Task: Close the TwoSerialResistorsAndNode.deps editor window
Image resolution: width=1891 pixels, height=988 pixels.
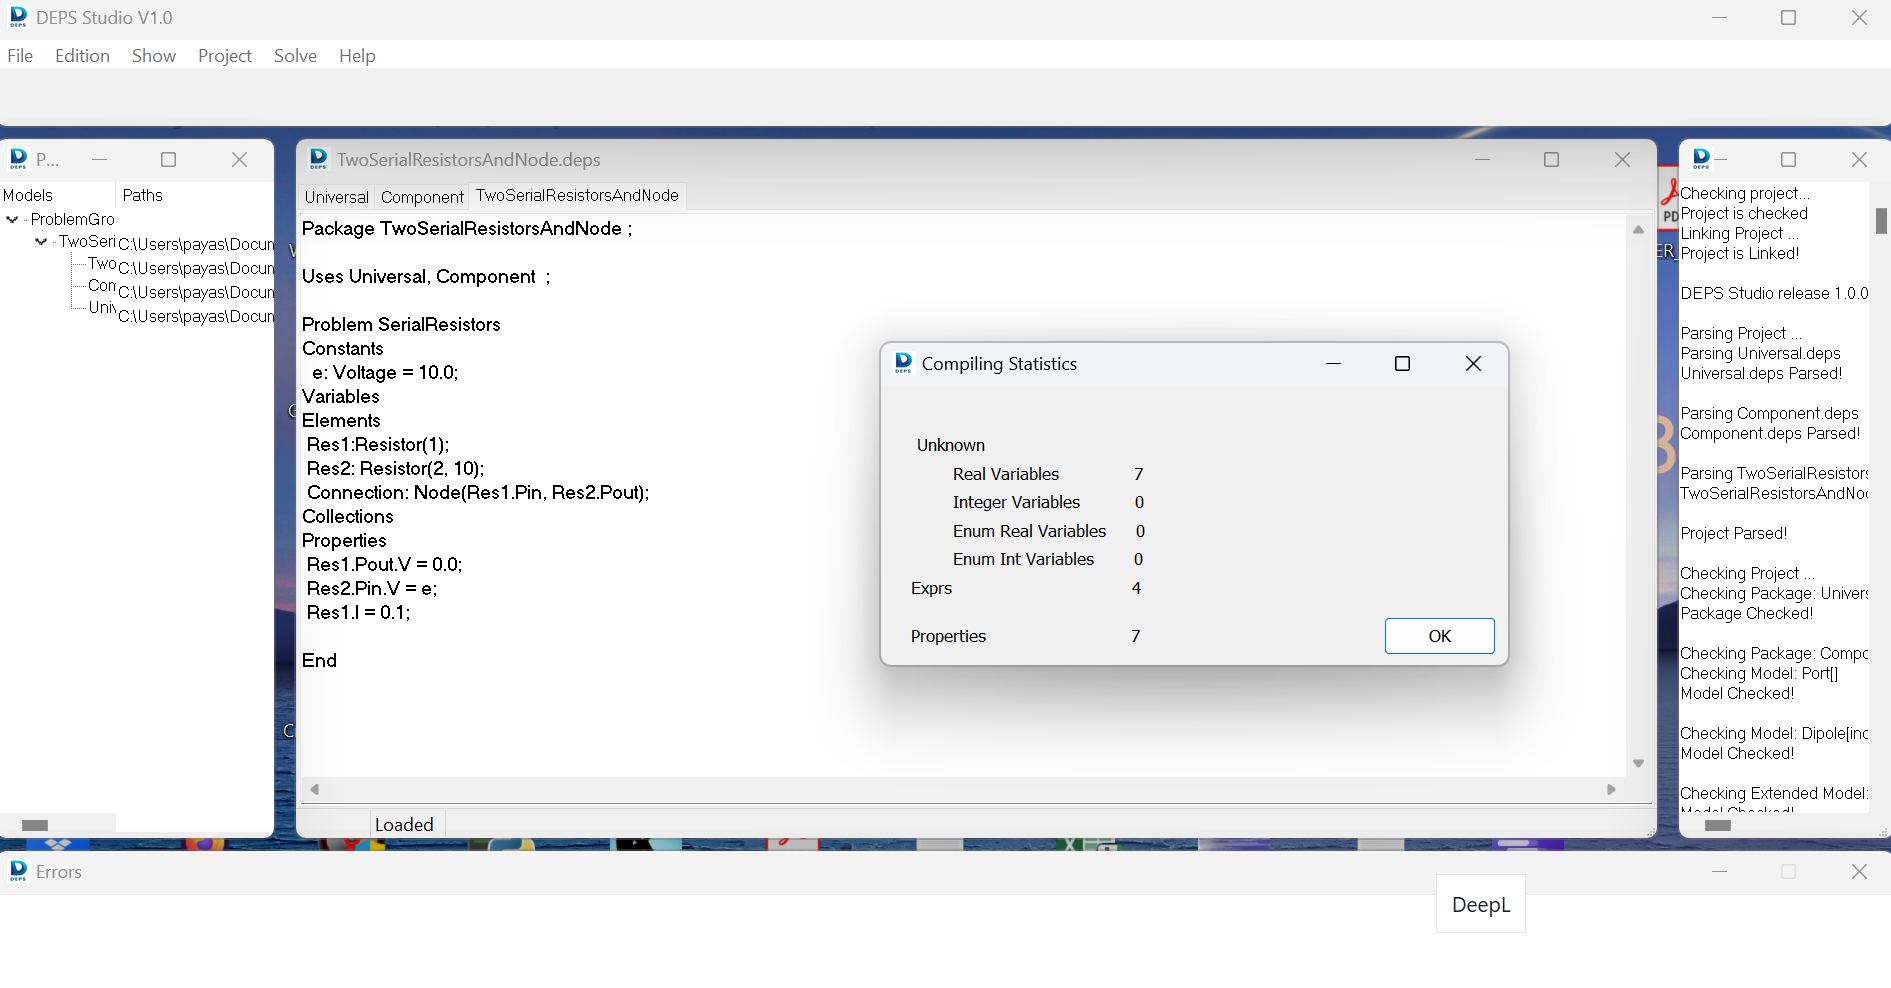Action: (1622, 160)
